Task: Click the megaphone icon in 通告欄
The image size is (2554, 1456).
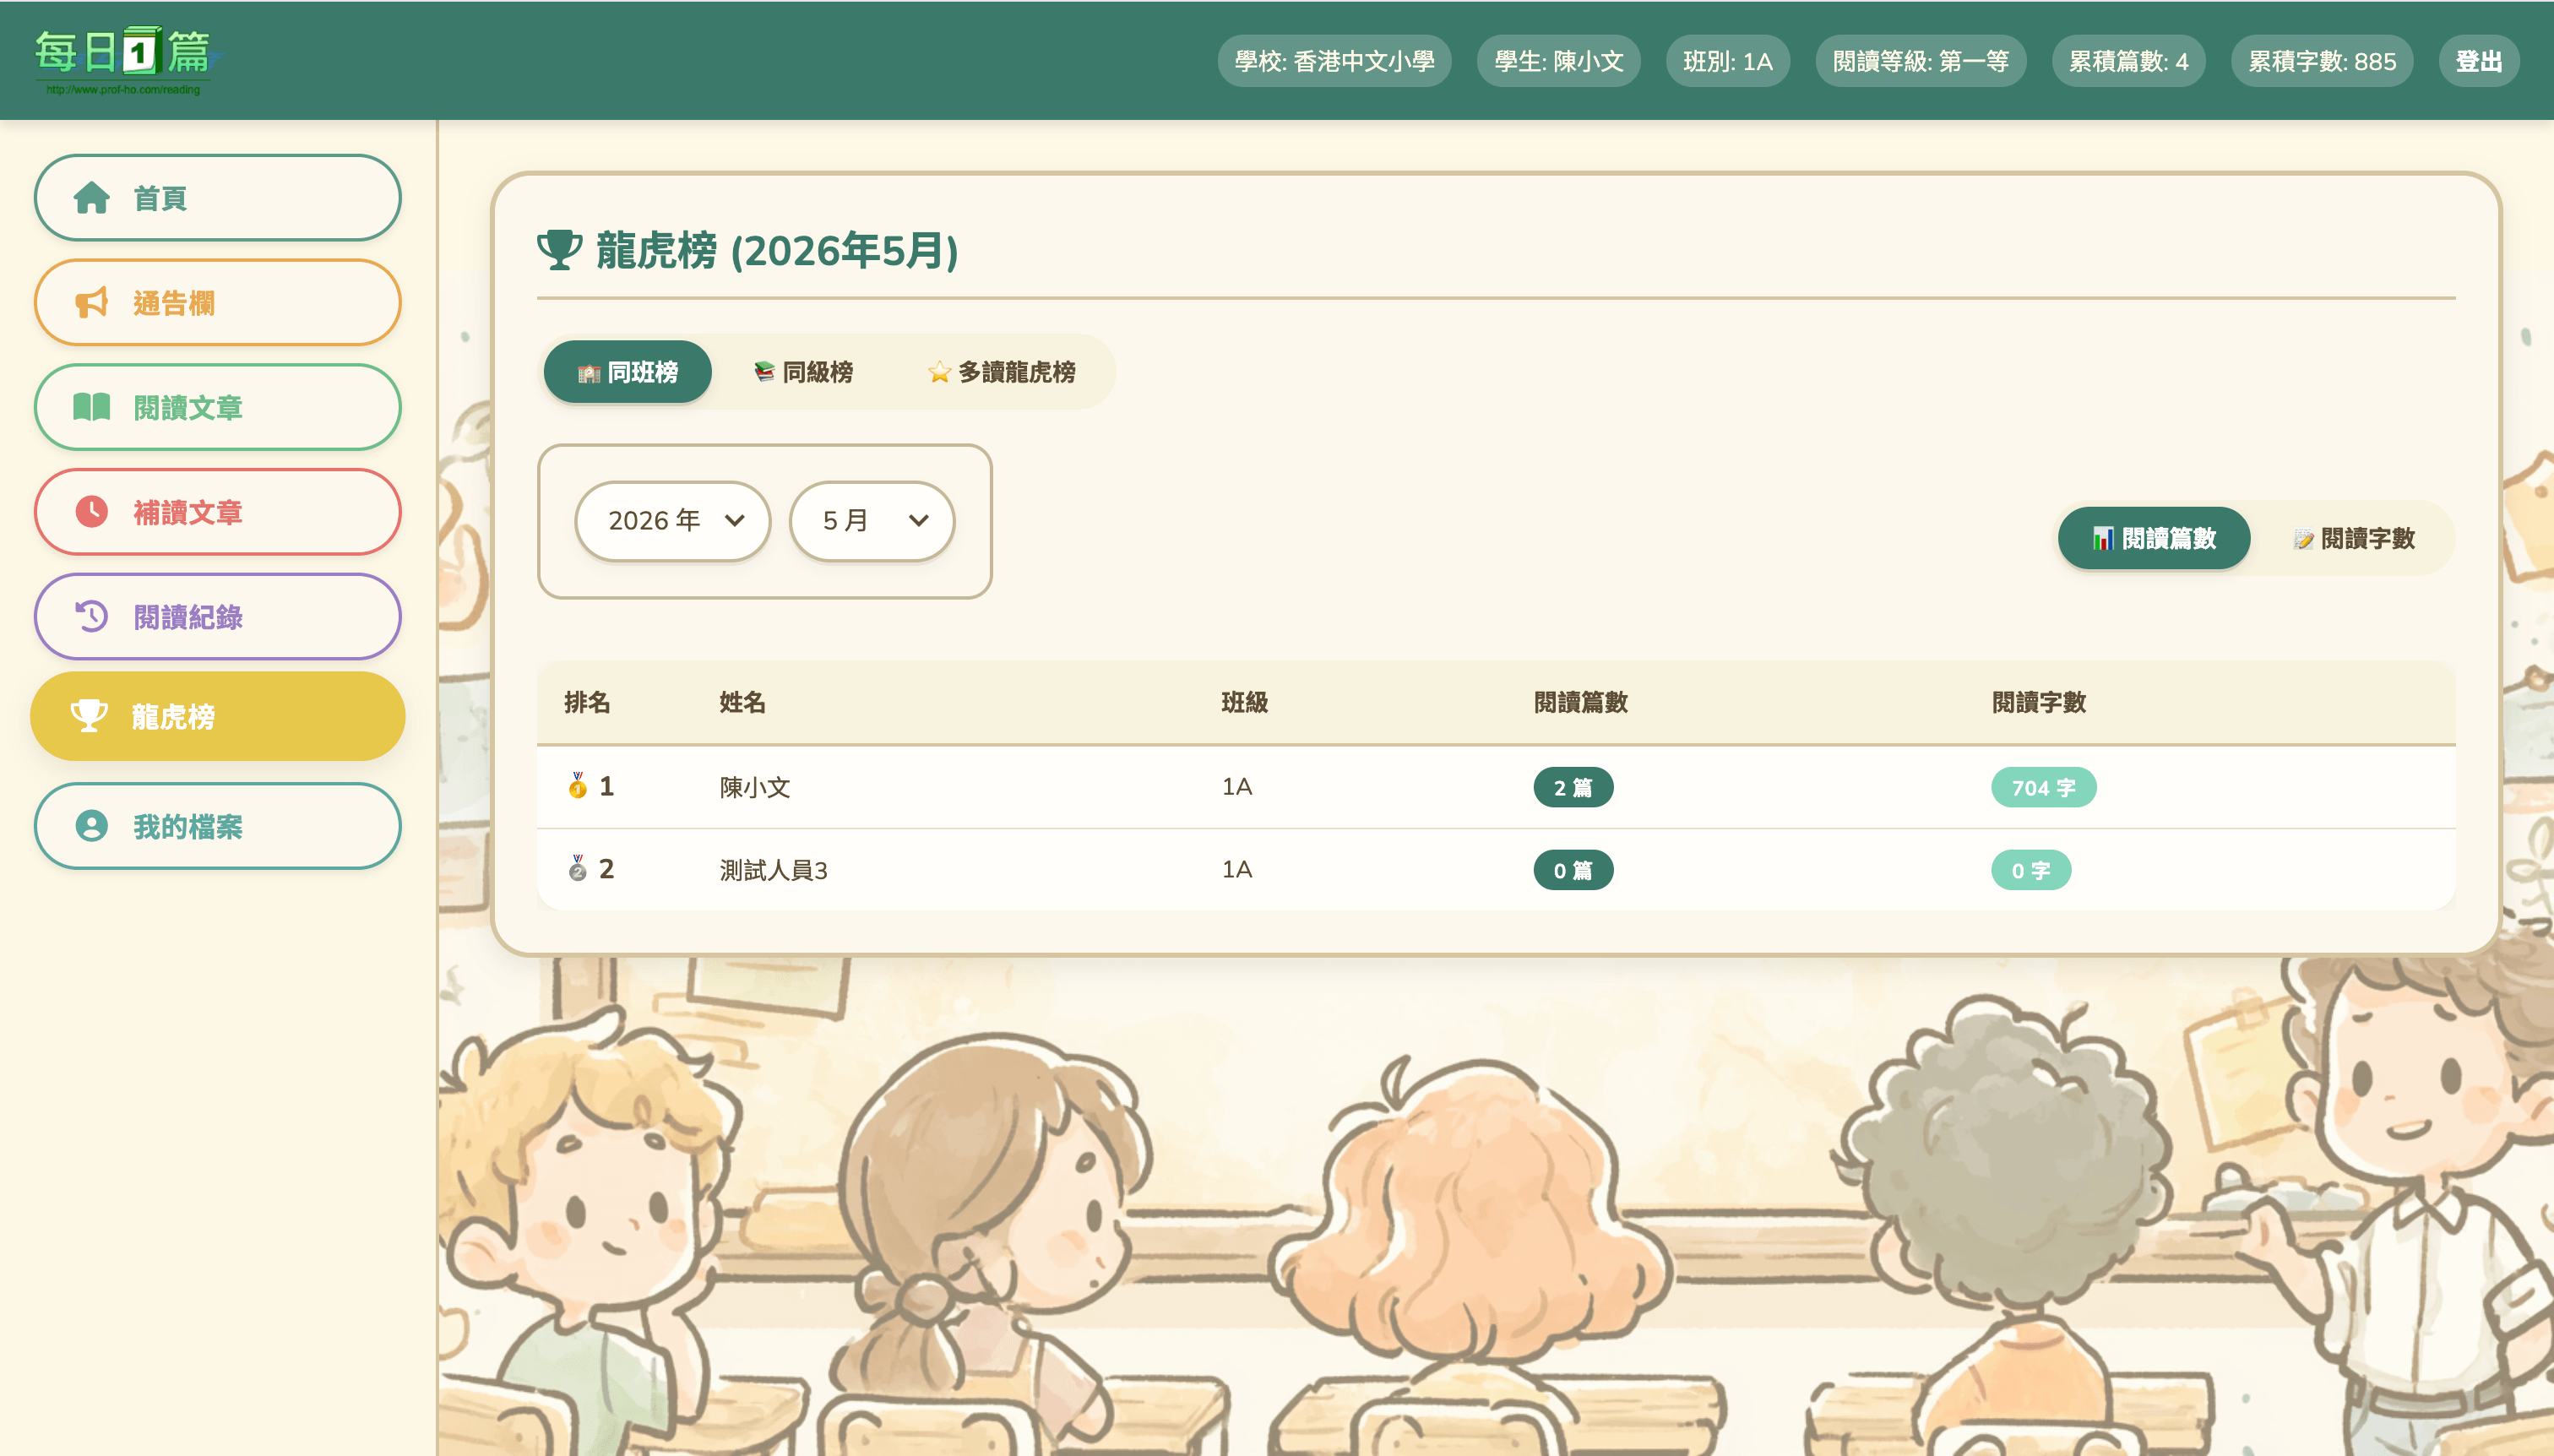Action: click(91, 303)
